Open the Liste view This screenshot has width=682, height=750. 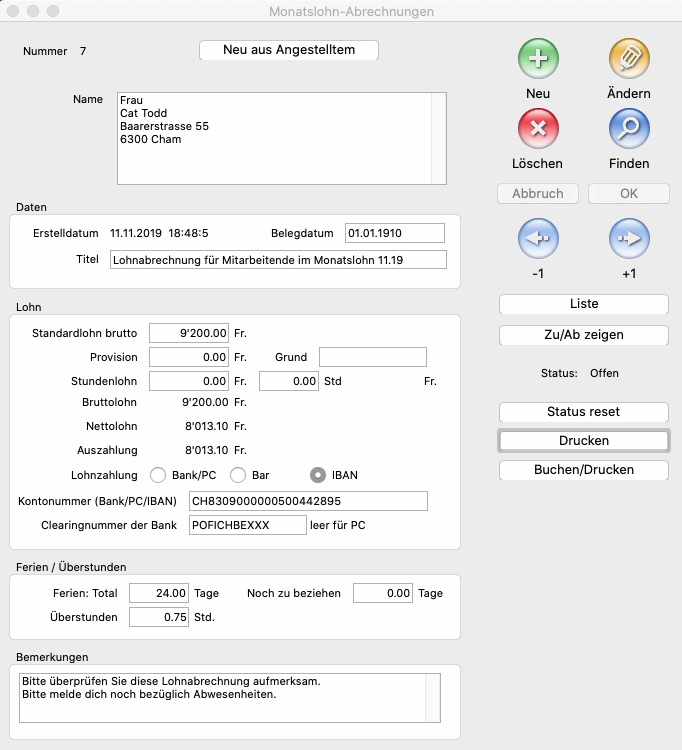[x=584, y=304]
